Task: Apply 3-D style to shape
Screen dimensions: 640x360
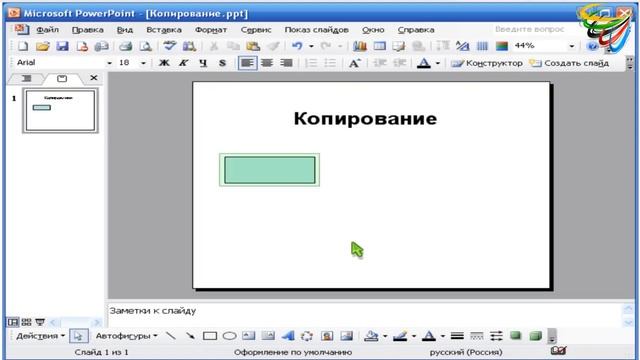Action: click(x=535, y=336)
